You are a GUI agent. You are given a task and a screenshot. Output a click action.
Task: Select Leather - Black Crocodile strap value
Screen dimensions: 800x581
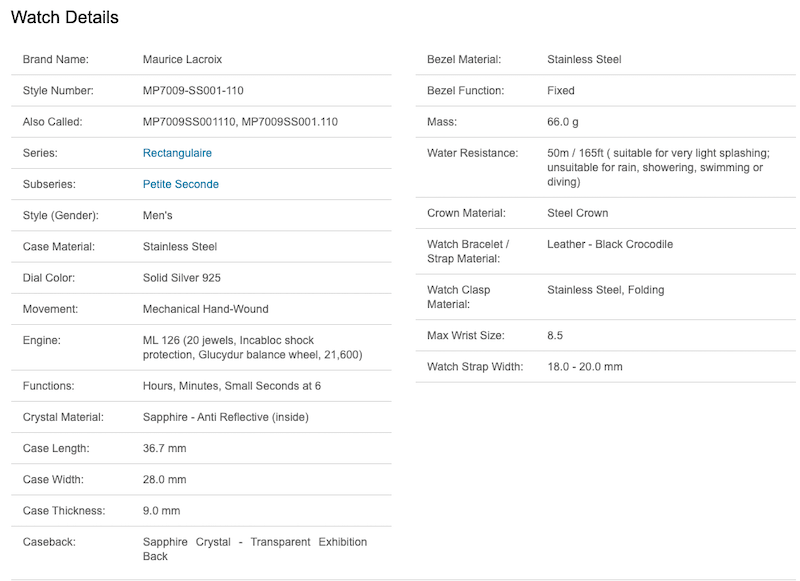pyautogui.click(x=610, y=244)
